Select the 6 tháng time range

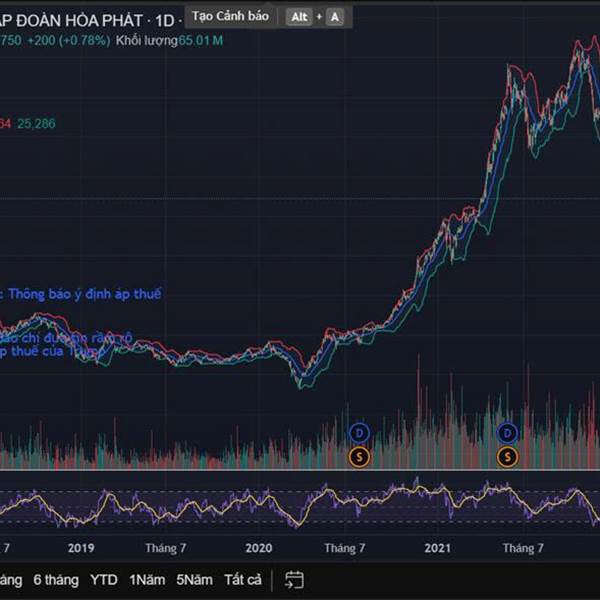(56, 580)
